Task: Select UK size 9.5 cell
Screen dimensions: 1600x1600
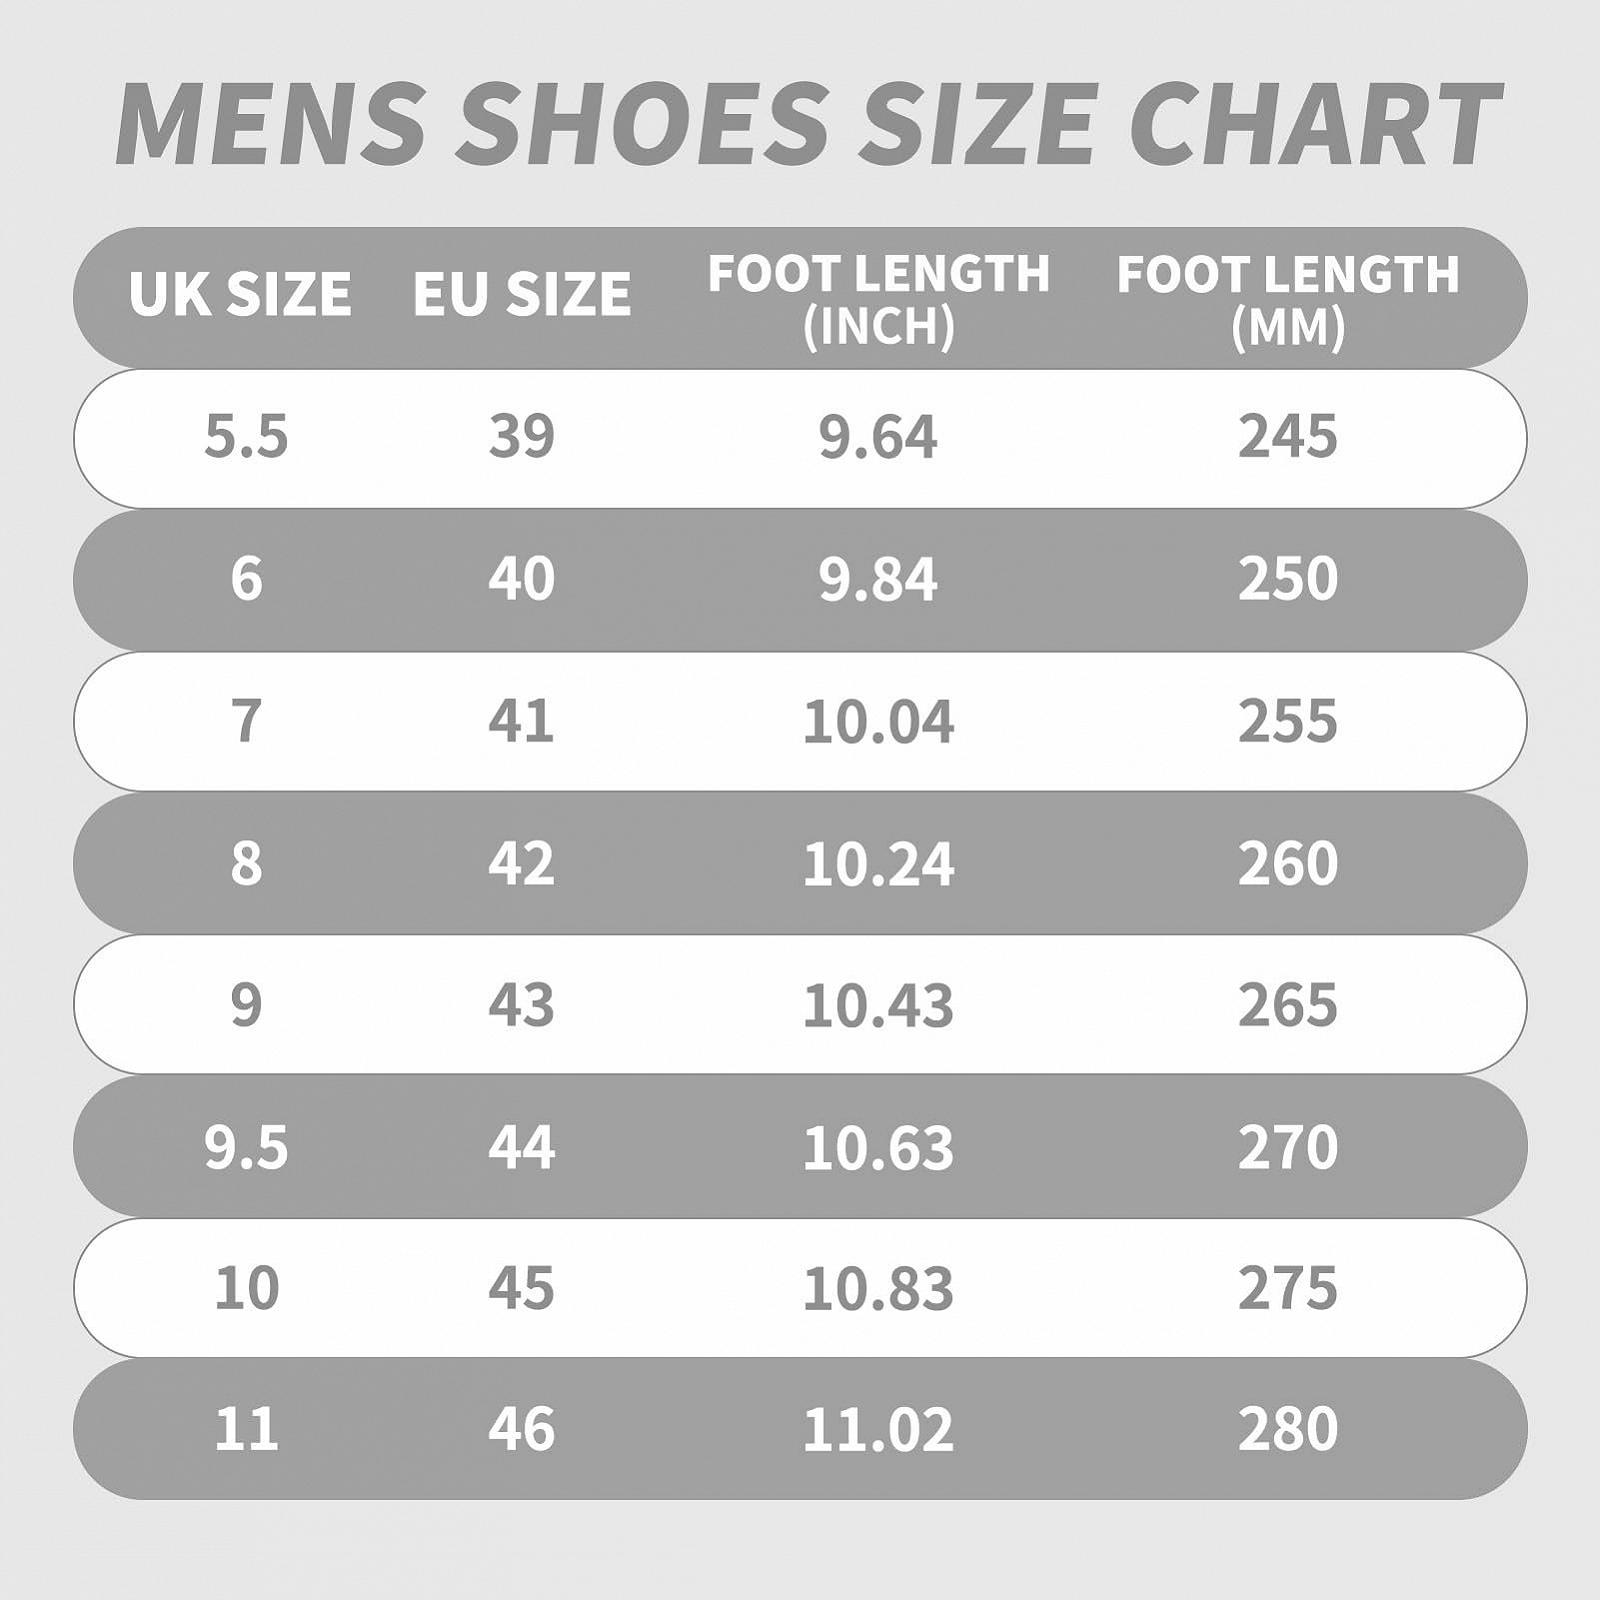Action: click(246, 1147)
